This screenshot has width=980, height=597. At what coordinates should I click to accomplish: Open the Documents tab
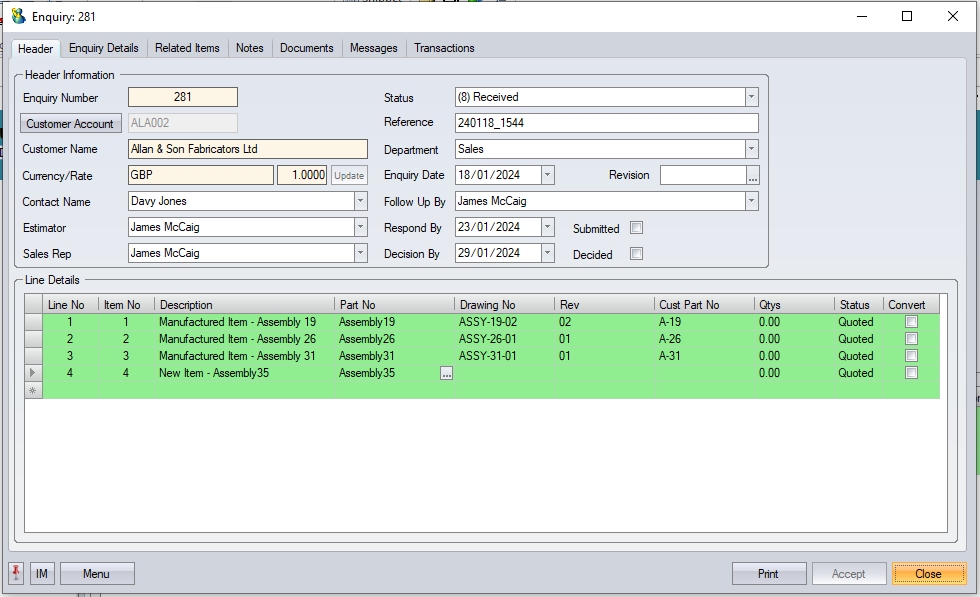306,48
